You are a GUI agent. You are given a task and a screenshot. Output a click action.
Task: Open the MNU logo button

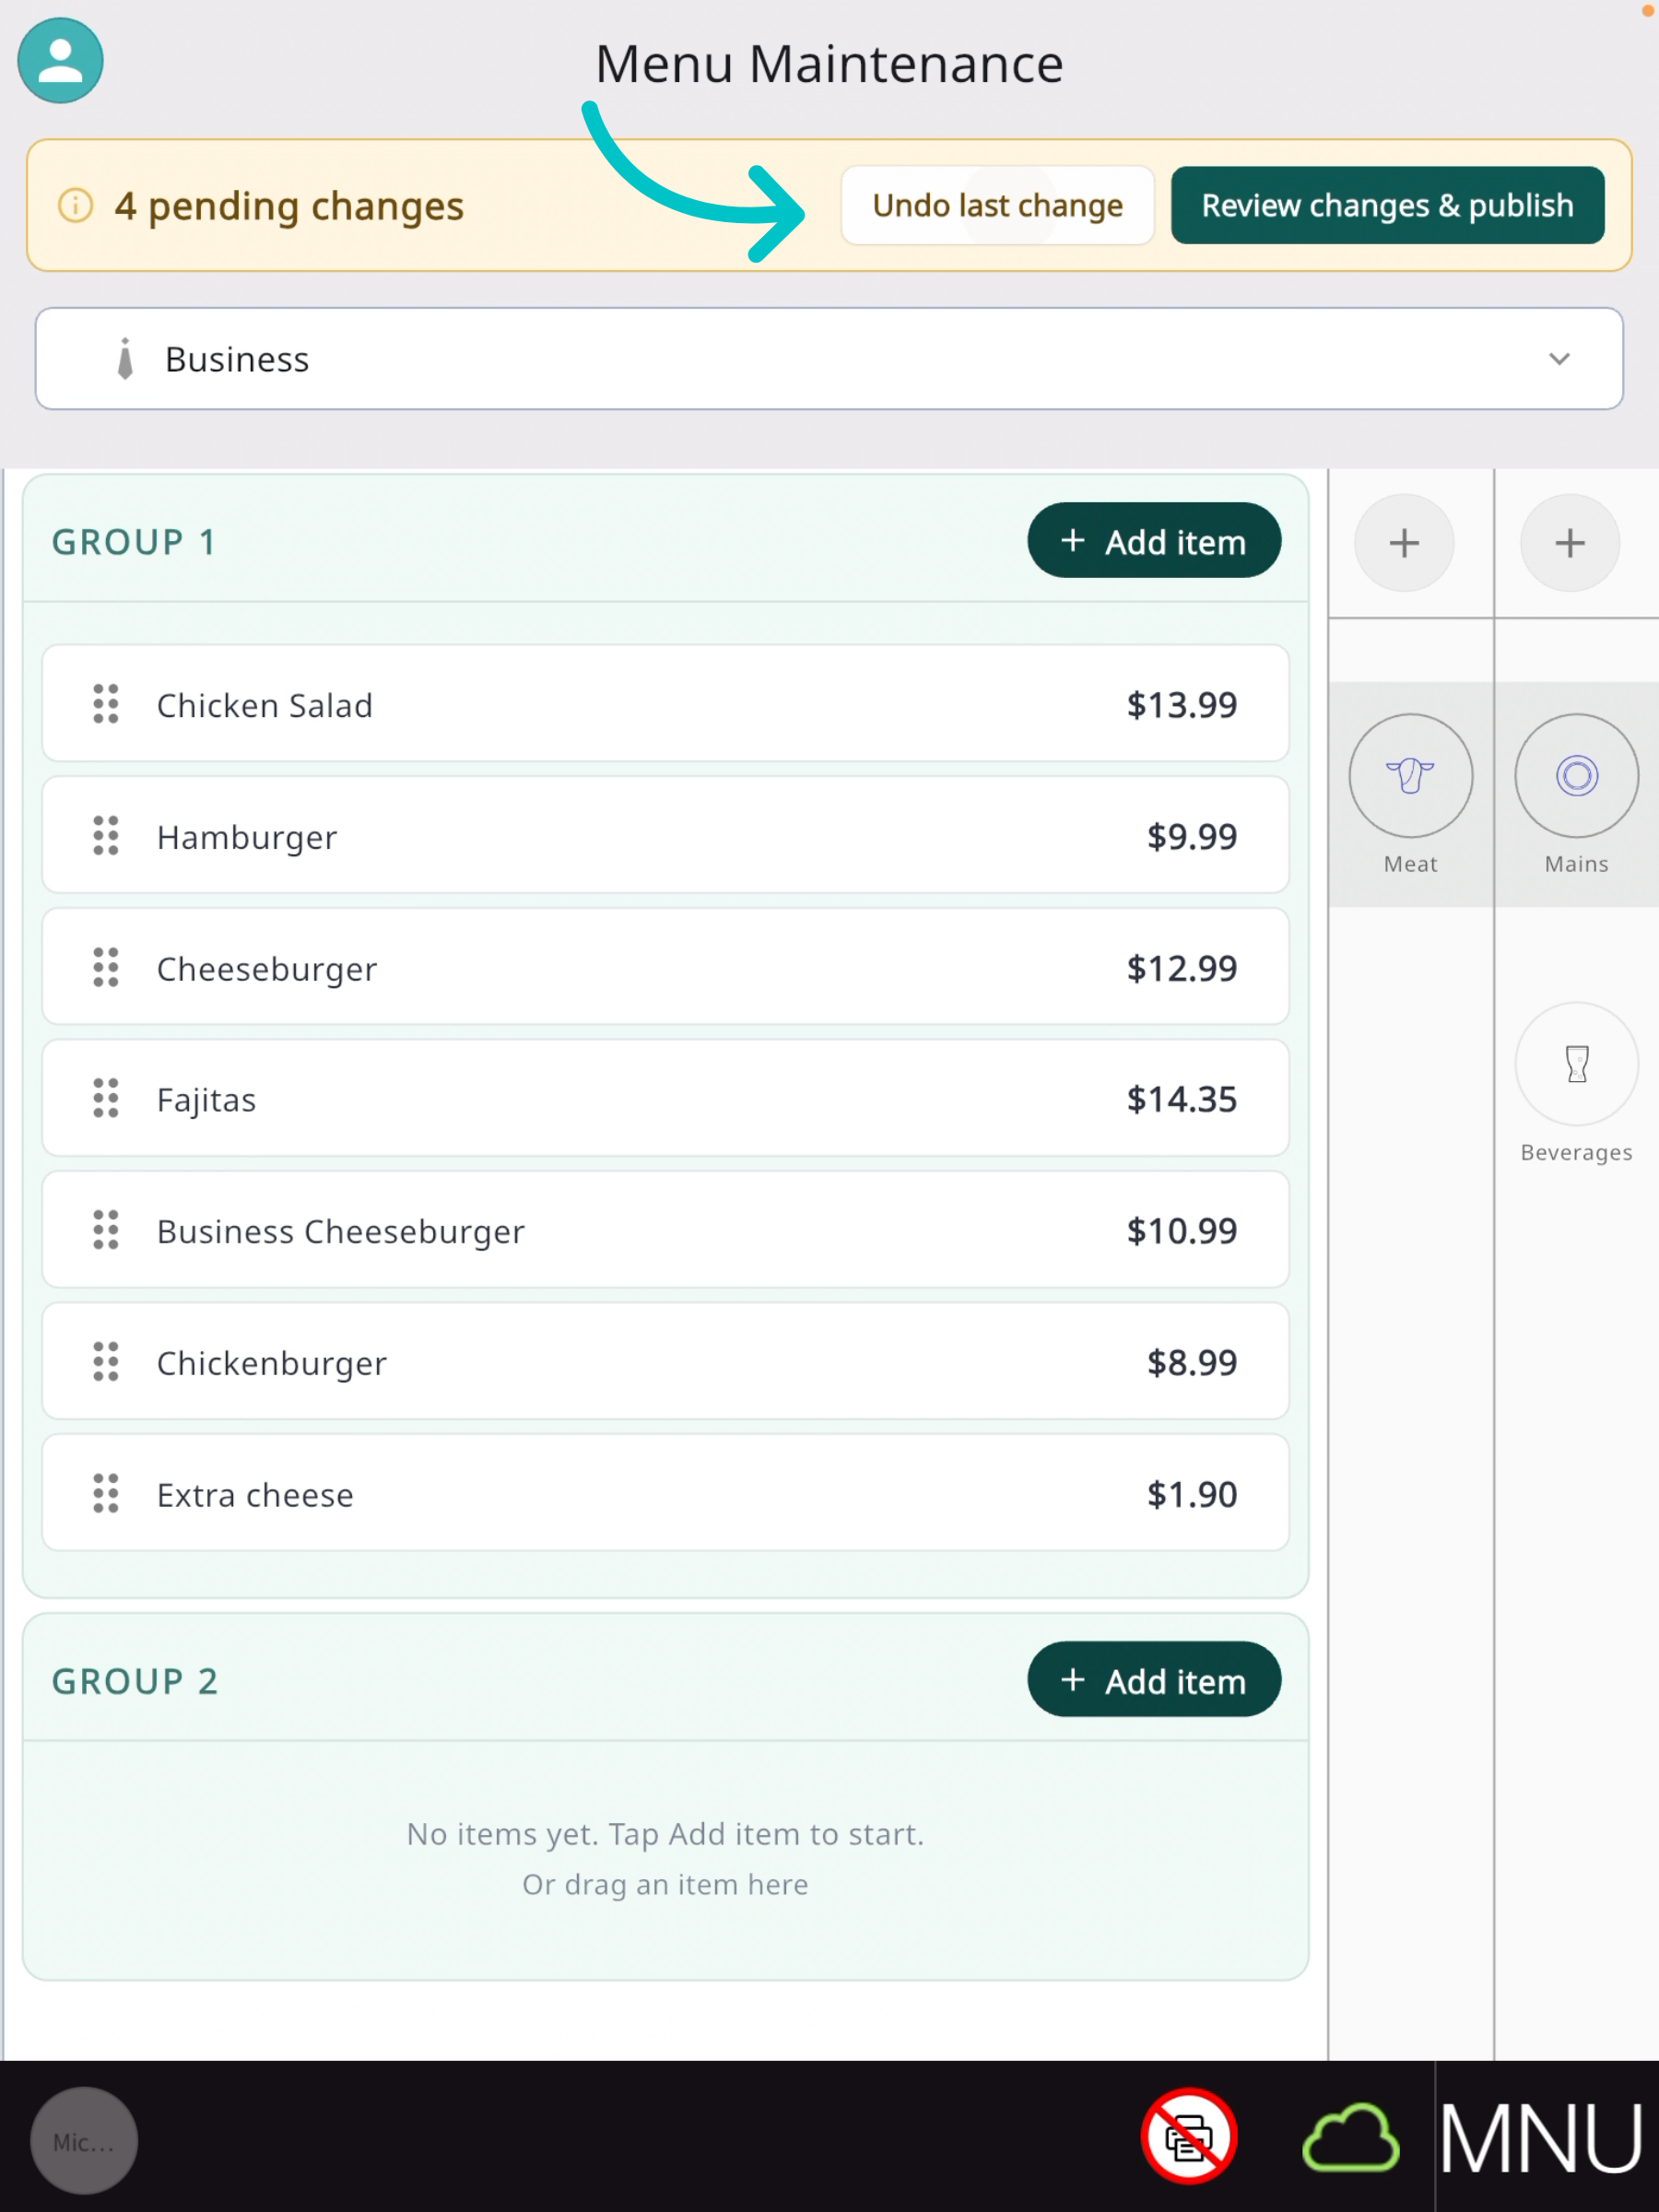point(1541,2138)
